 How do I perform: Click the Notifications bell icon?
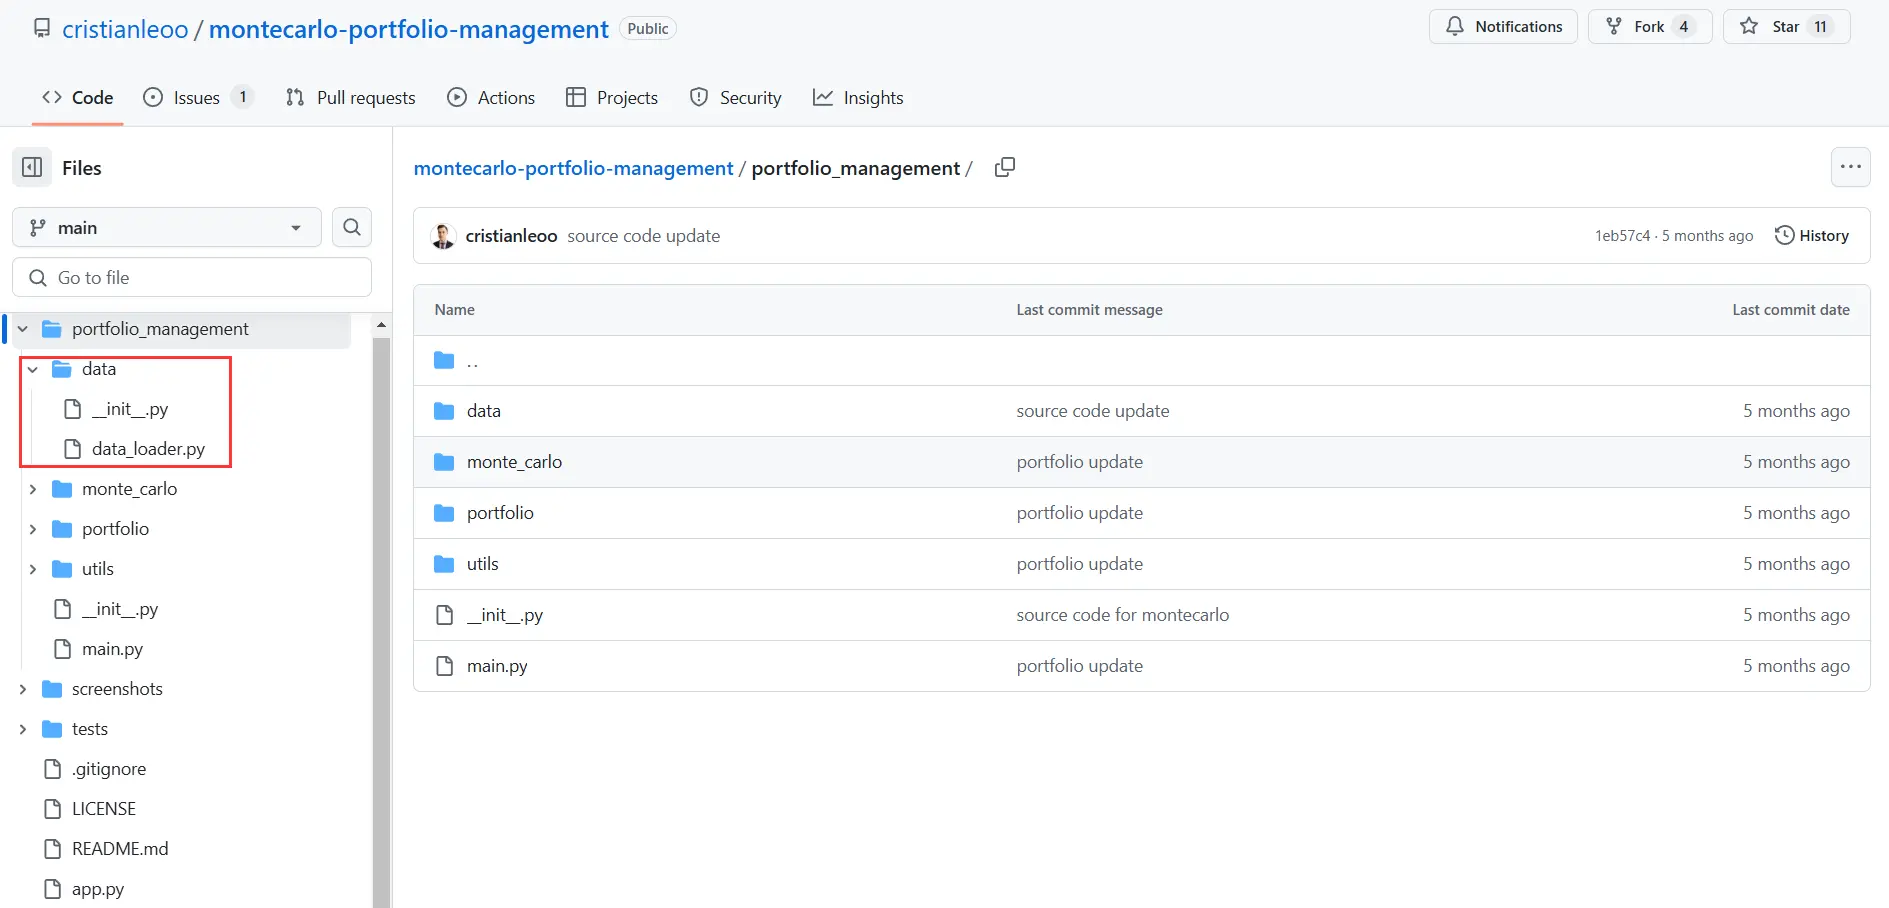[1455, 26]
